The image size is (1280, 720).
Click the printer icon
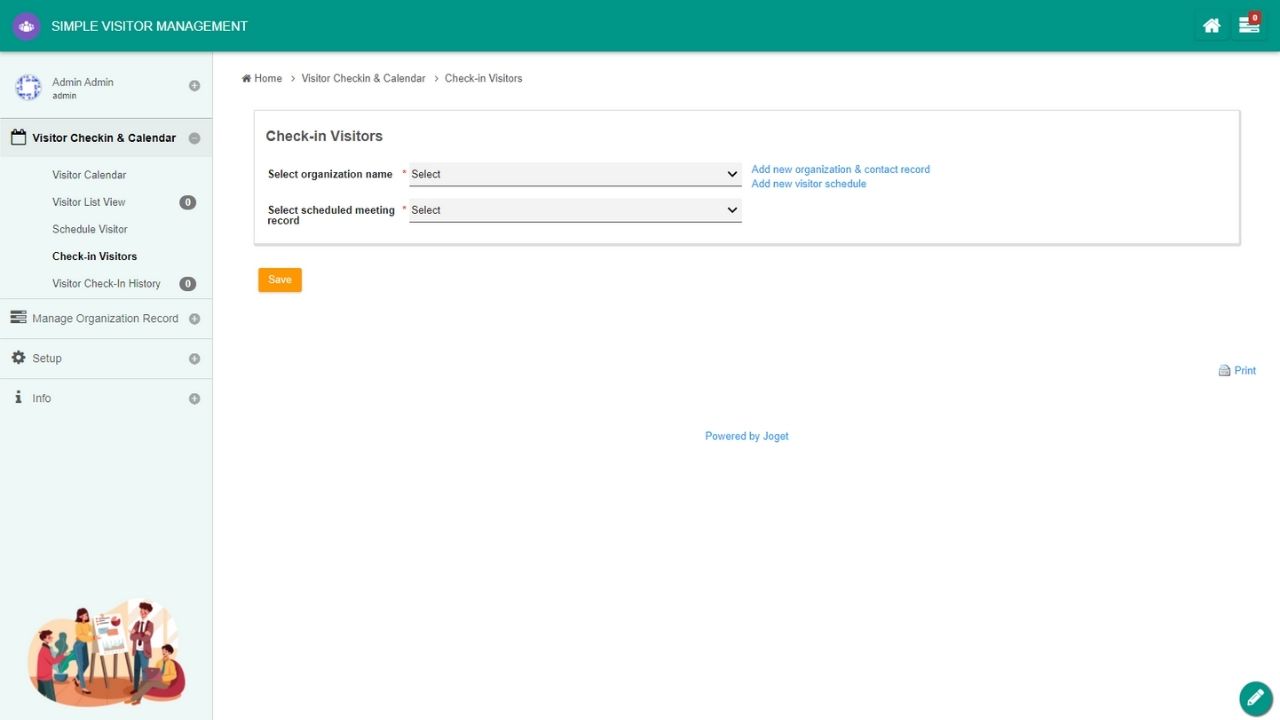coord(1224,371)
